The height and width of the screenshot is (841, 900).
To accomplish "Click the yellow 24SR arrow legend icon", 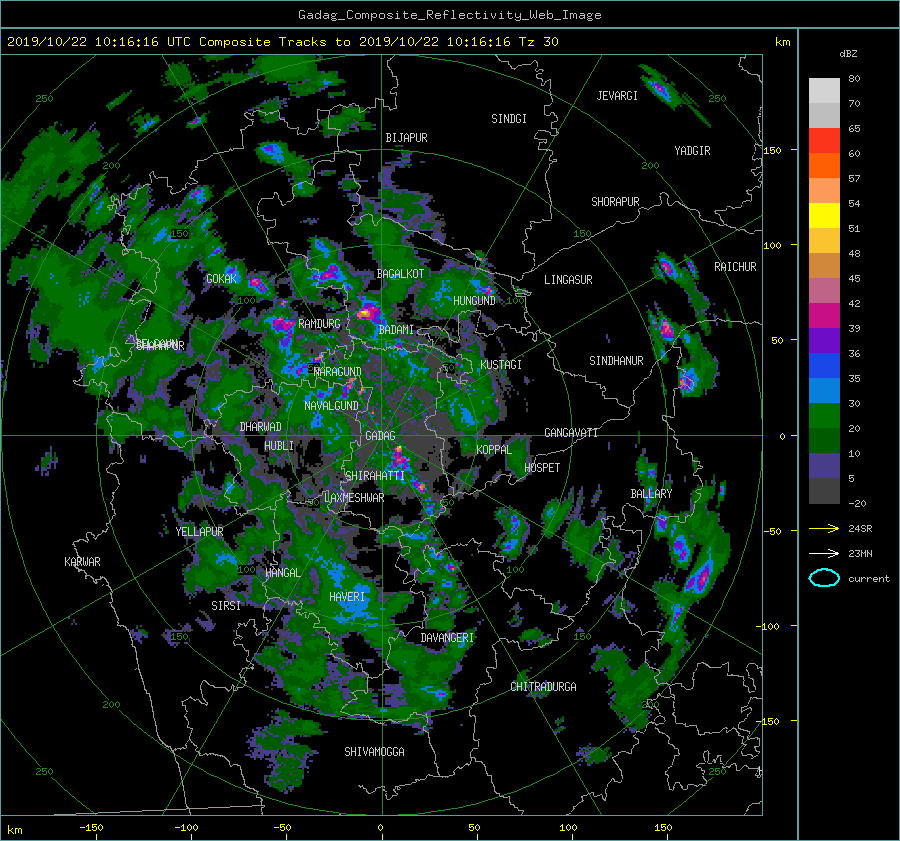I will [x=824, y=528].
